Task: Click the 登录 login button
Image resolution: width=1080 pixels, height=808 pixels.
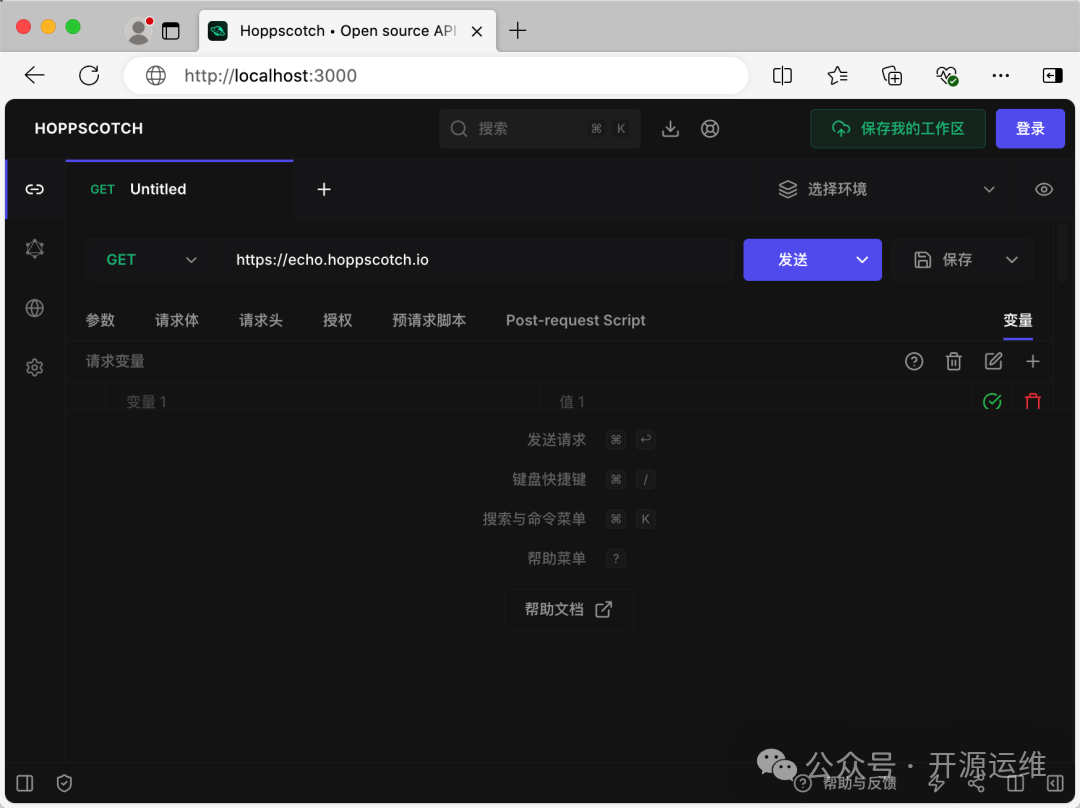Action: (x=1030, y=129)
